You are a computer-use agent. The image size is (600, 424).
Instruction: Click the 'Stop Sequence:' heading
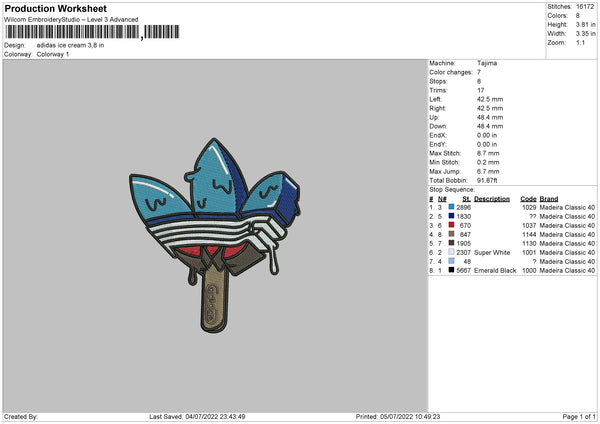(x=452, y=190)
